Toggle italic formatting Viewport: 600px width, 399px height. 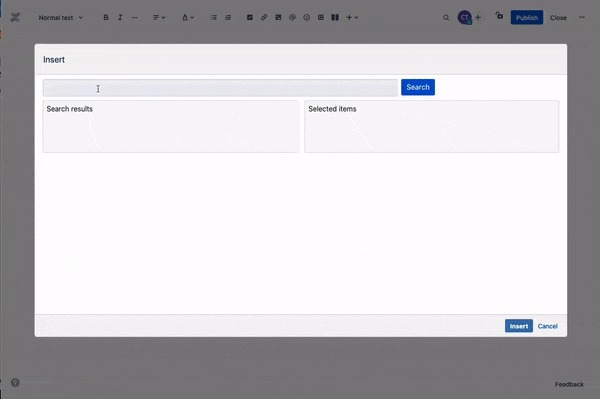click(x=120, y=18)
